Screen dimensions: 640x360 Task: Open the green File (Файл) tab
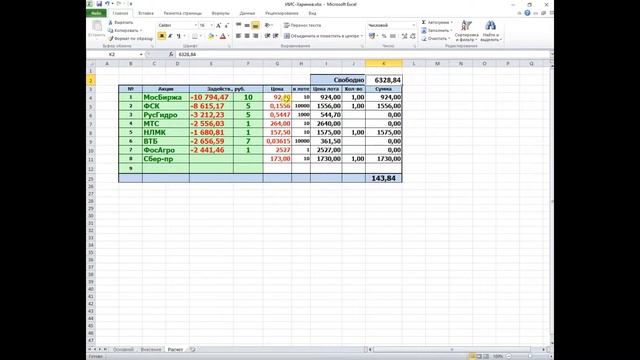coord(96,13)
